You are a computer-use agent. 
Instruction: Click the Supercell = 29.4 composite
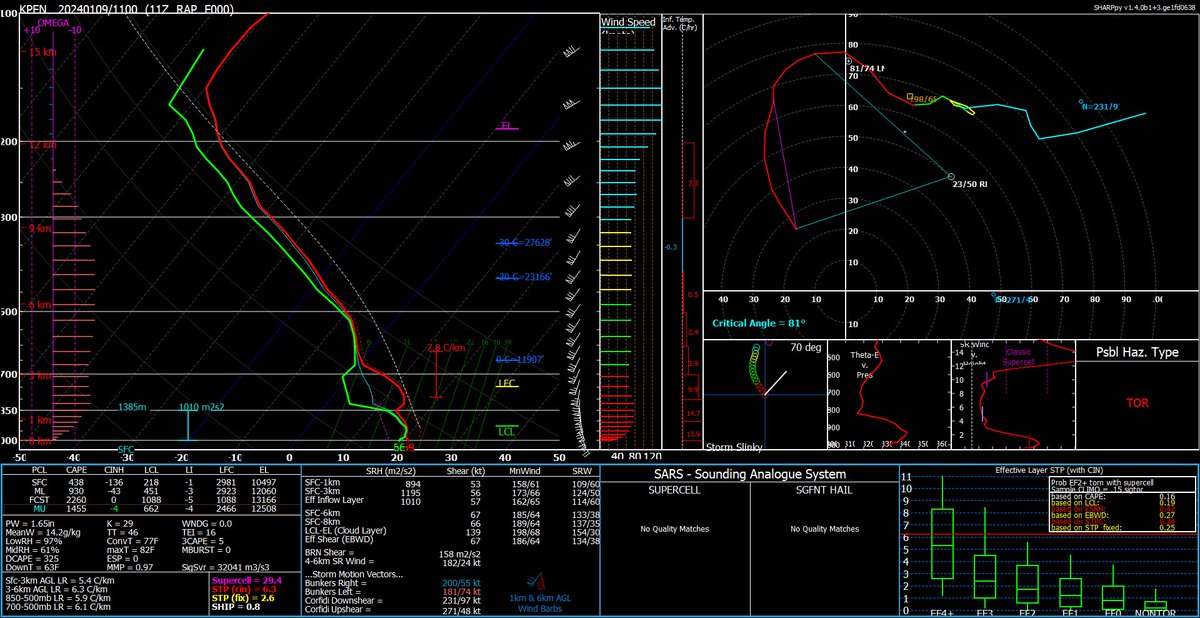[x=248, y=581]
